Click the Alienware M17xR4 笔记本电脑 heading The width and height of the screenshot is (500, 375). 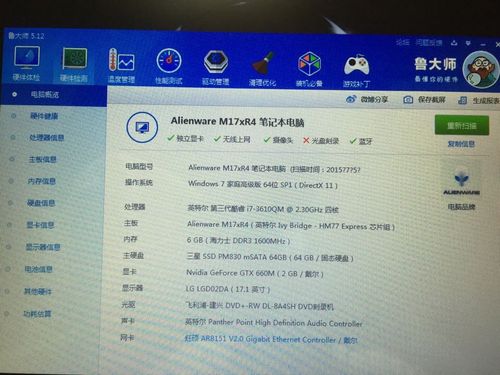[237, 122]
